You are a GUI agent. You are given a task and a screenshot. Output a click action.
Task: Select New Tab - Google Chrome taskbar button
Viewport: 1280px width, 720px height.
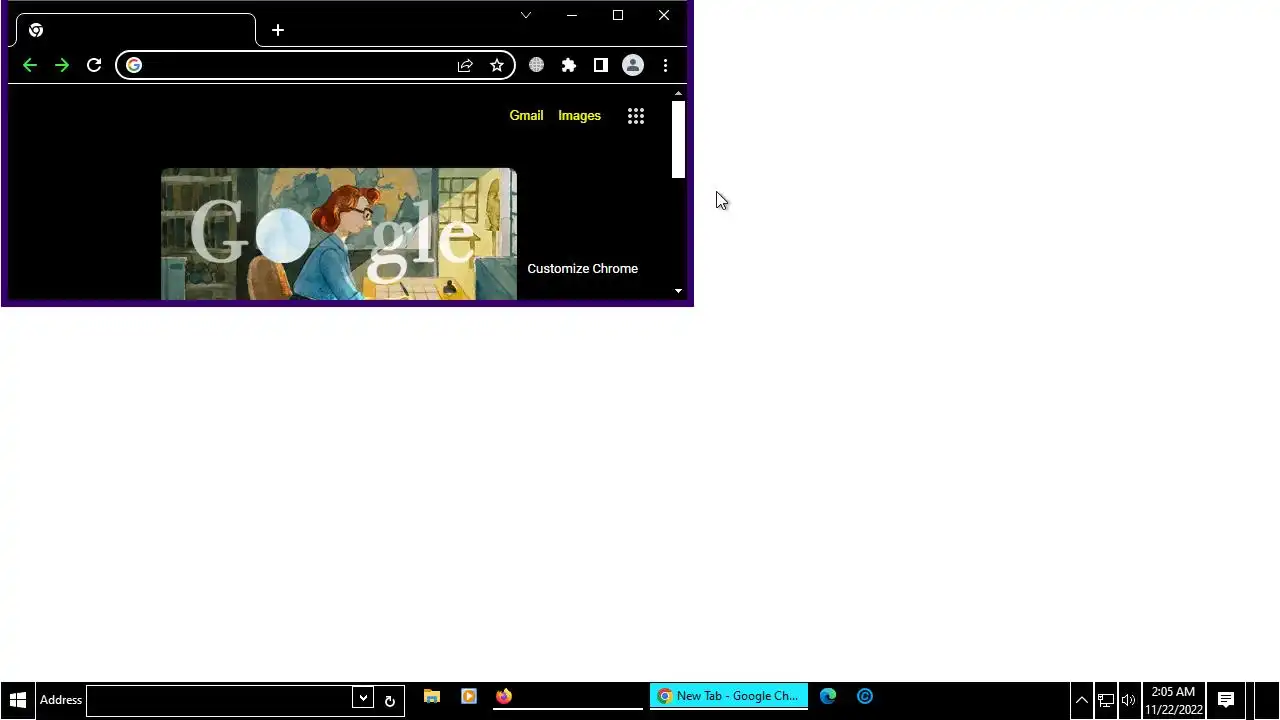point(729,696)
